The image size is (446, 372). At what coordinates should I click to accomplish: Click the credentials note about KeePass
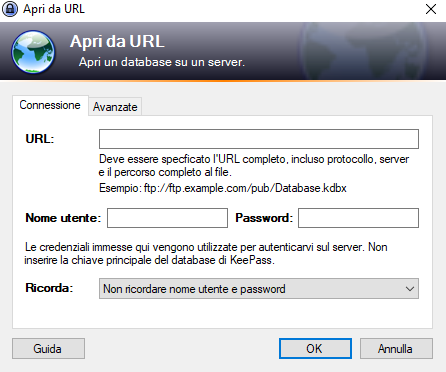[x=206, y=253]
